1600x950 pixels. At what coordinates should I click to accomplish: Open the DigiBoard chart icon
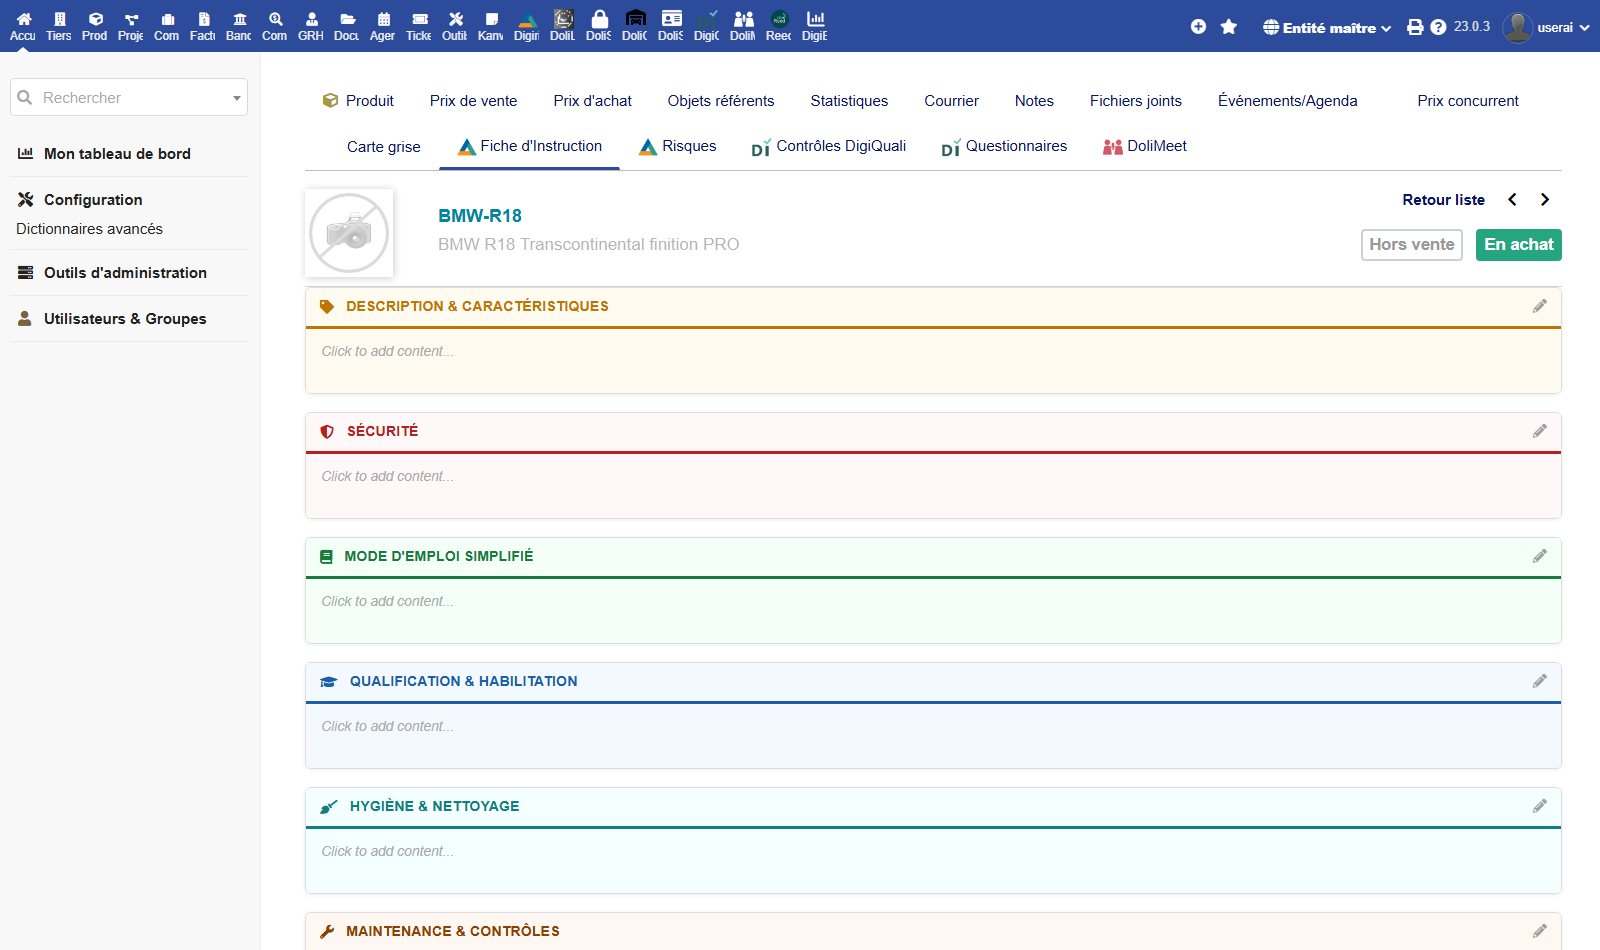pos(815,27)
